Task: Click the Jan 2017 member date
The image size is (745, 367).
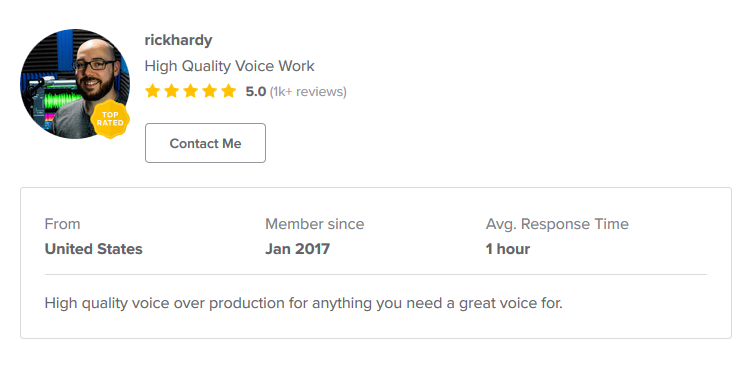Action: (297, 249)
